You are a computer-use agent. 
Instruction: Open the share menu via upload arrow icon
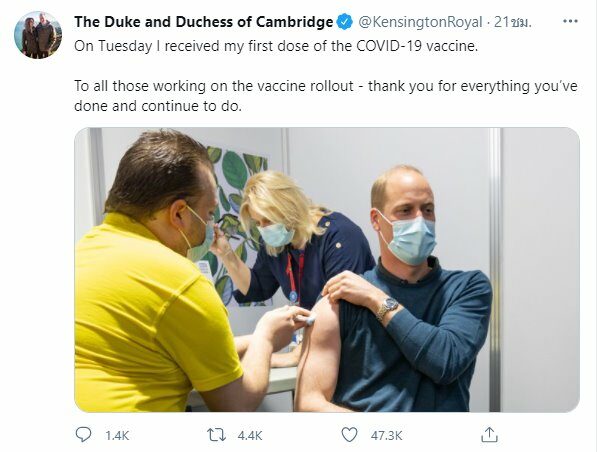[489, 434]
